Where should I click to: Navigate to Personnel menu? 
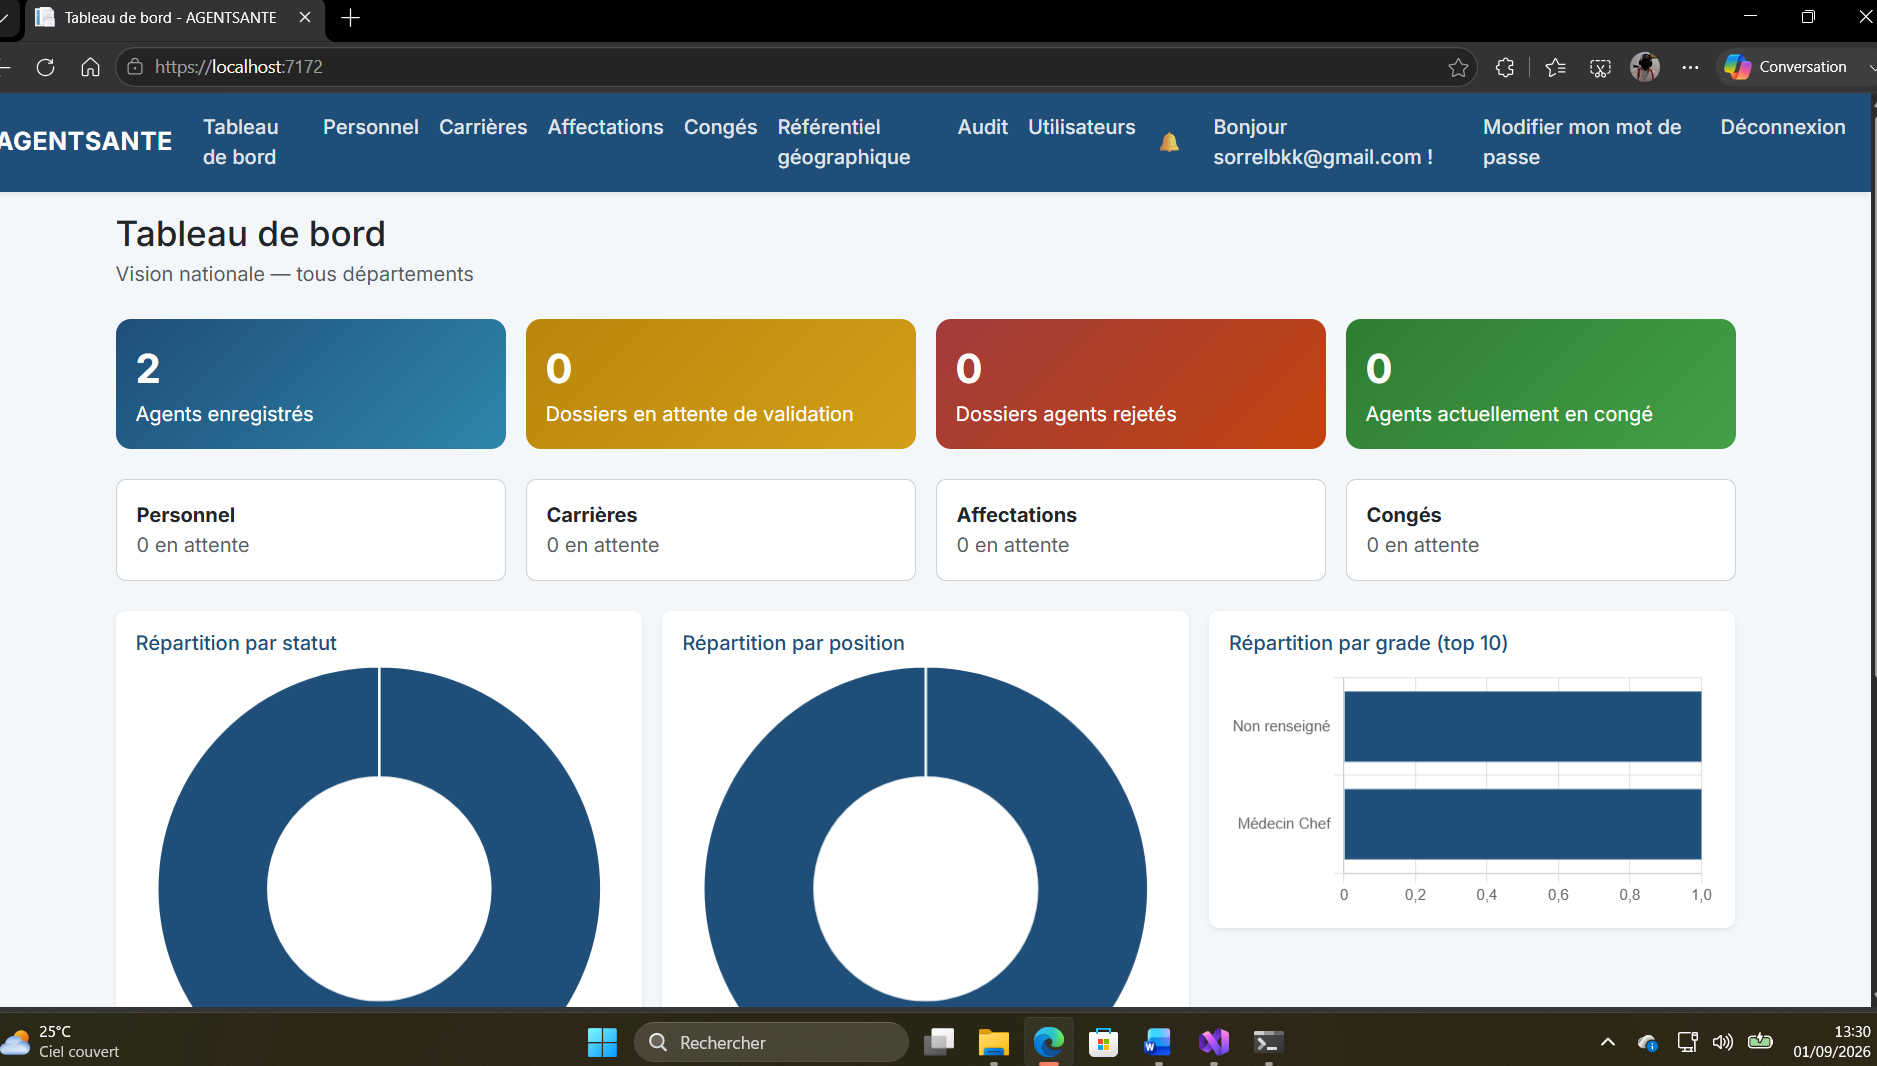(371, 127)
